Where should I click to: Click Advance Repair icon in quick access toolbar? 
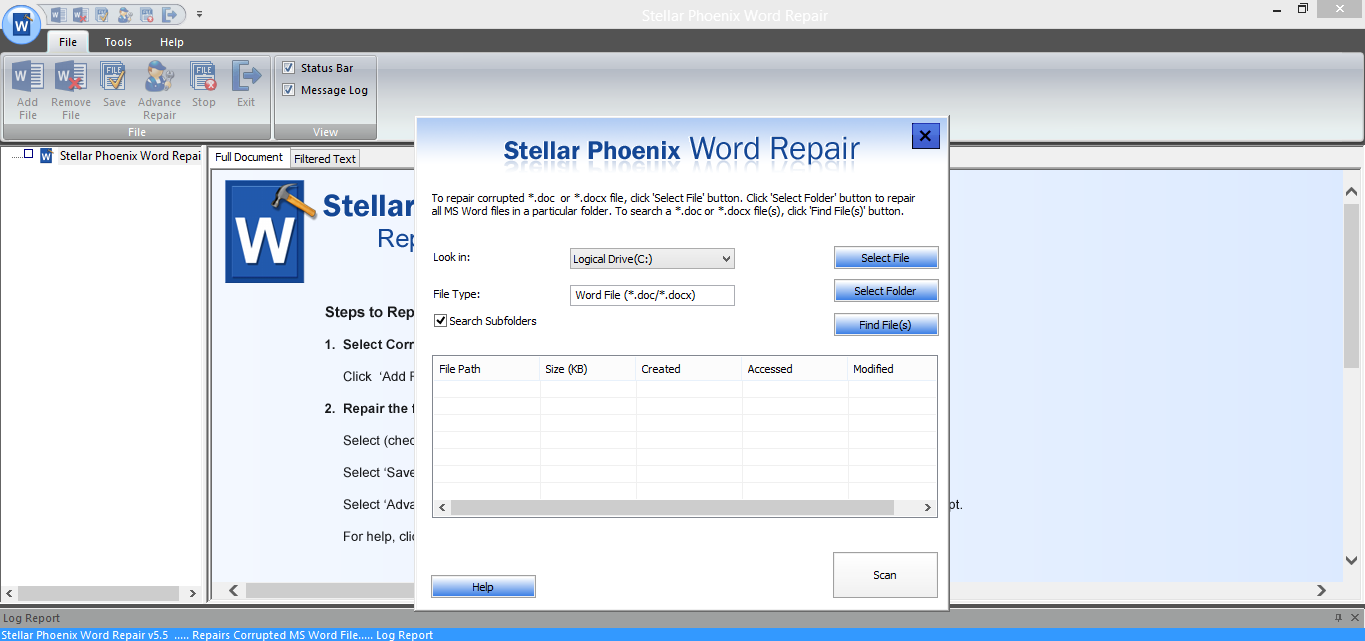[124, 14]
